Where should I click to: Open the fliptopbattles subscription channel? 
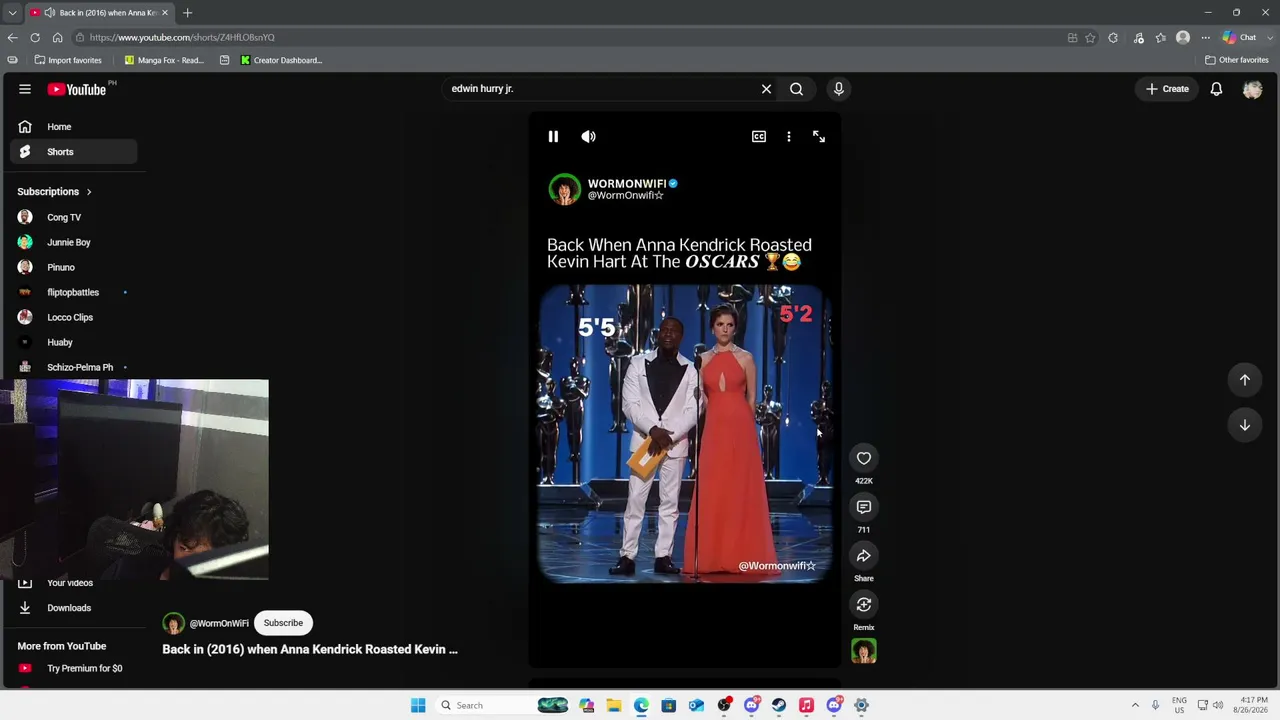tap(74, 292)
